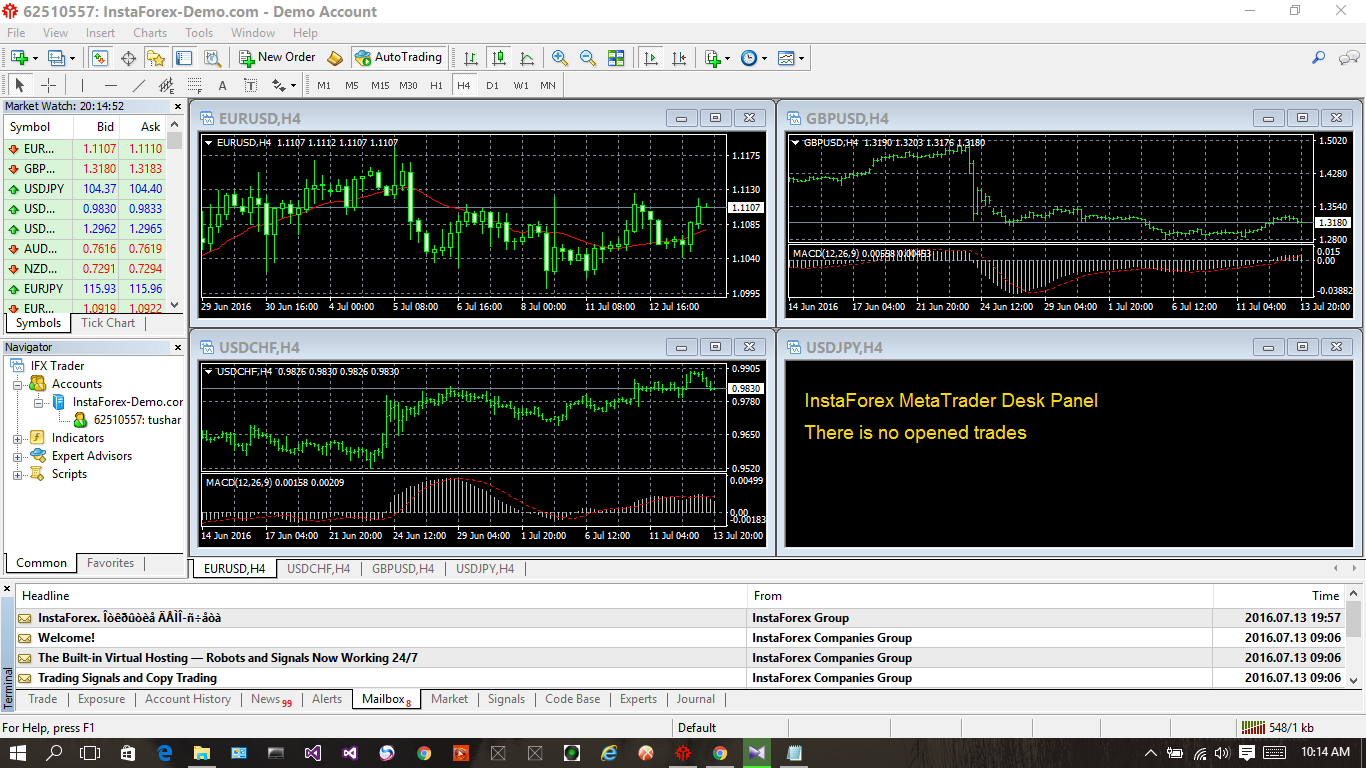This screenshot has width=1366, height=768.
Task: Select the Crosshair tool
Action: (48, 85)
